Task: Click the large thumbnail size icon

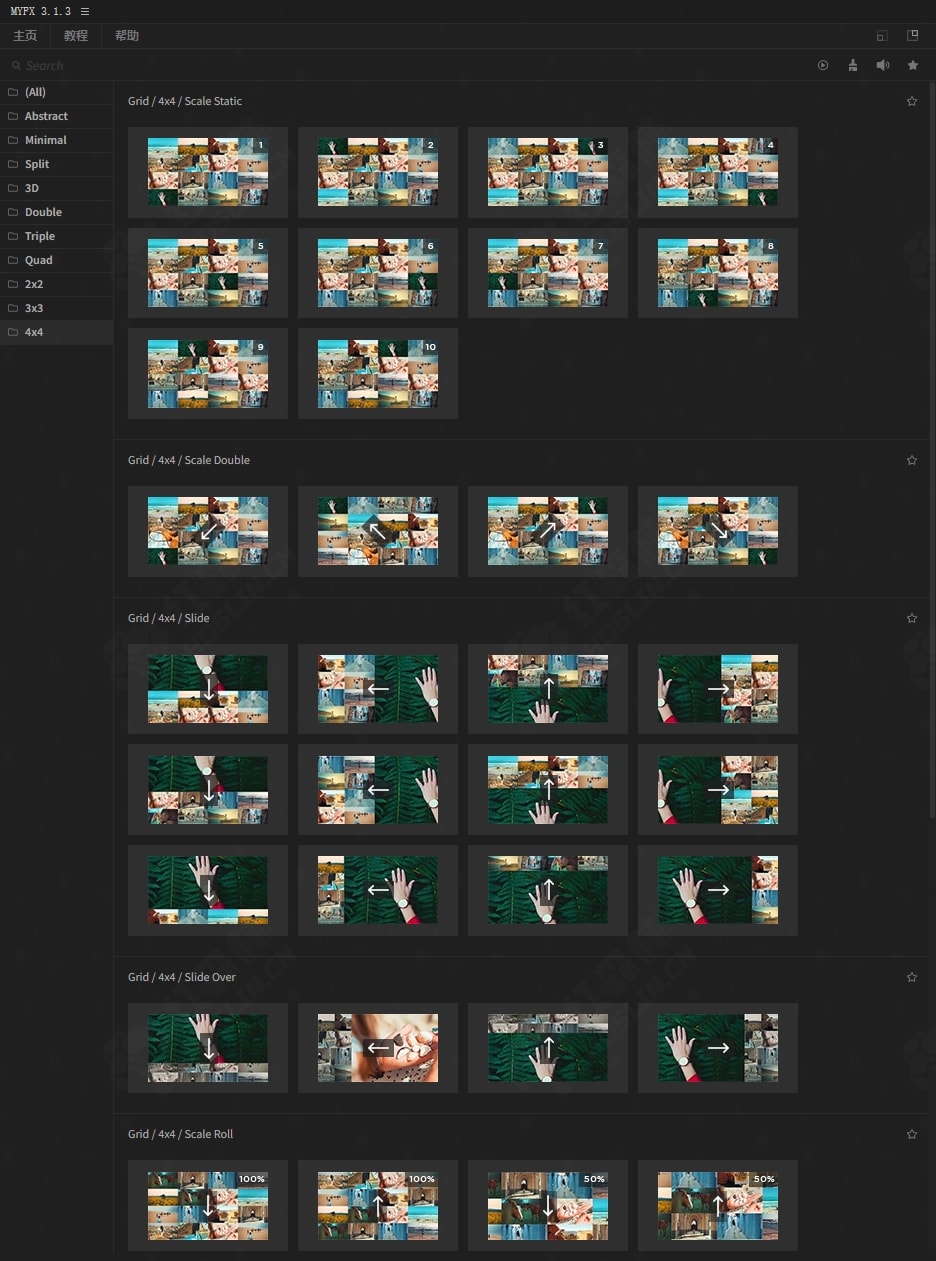Action: (912, 35)
